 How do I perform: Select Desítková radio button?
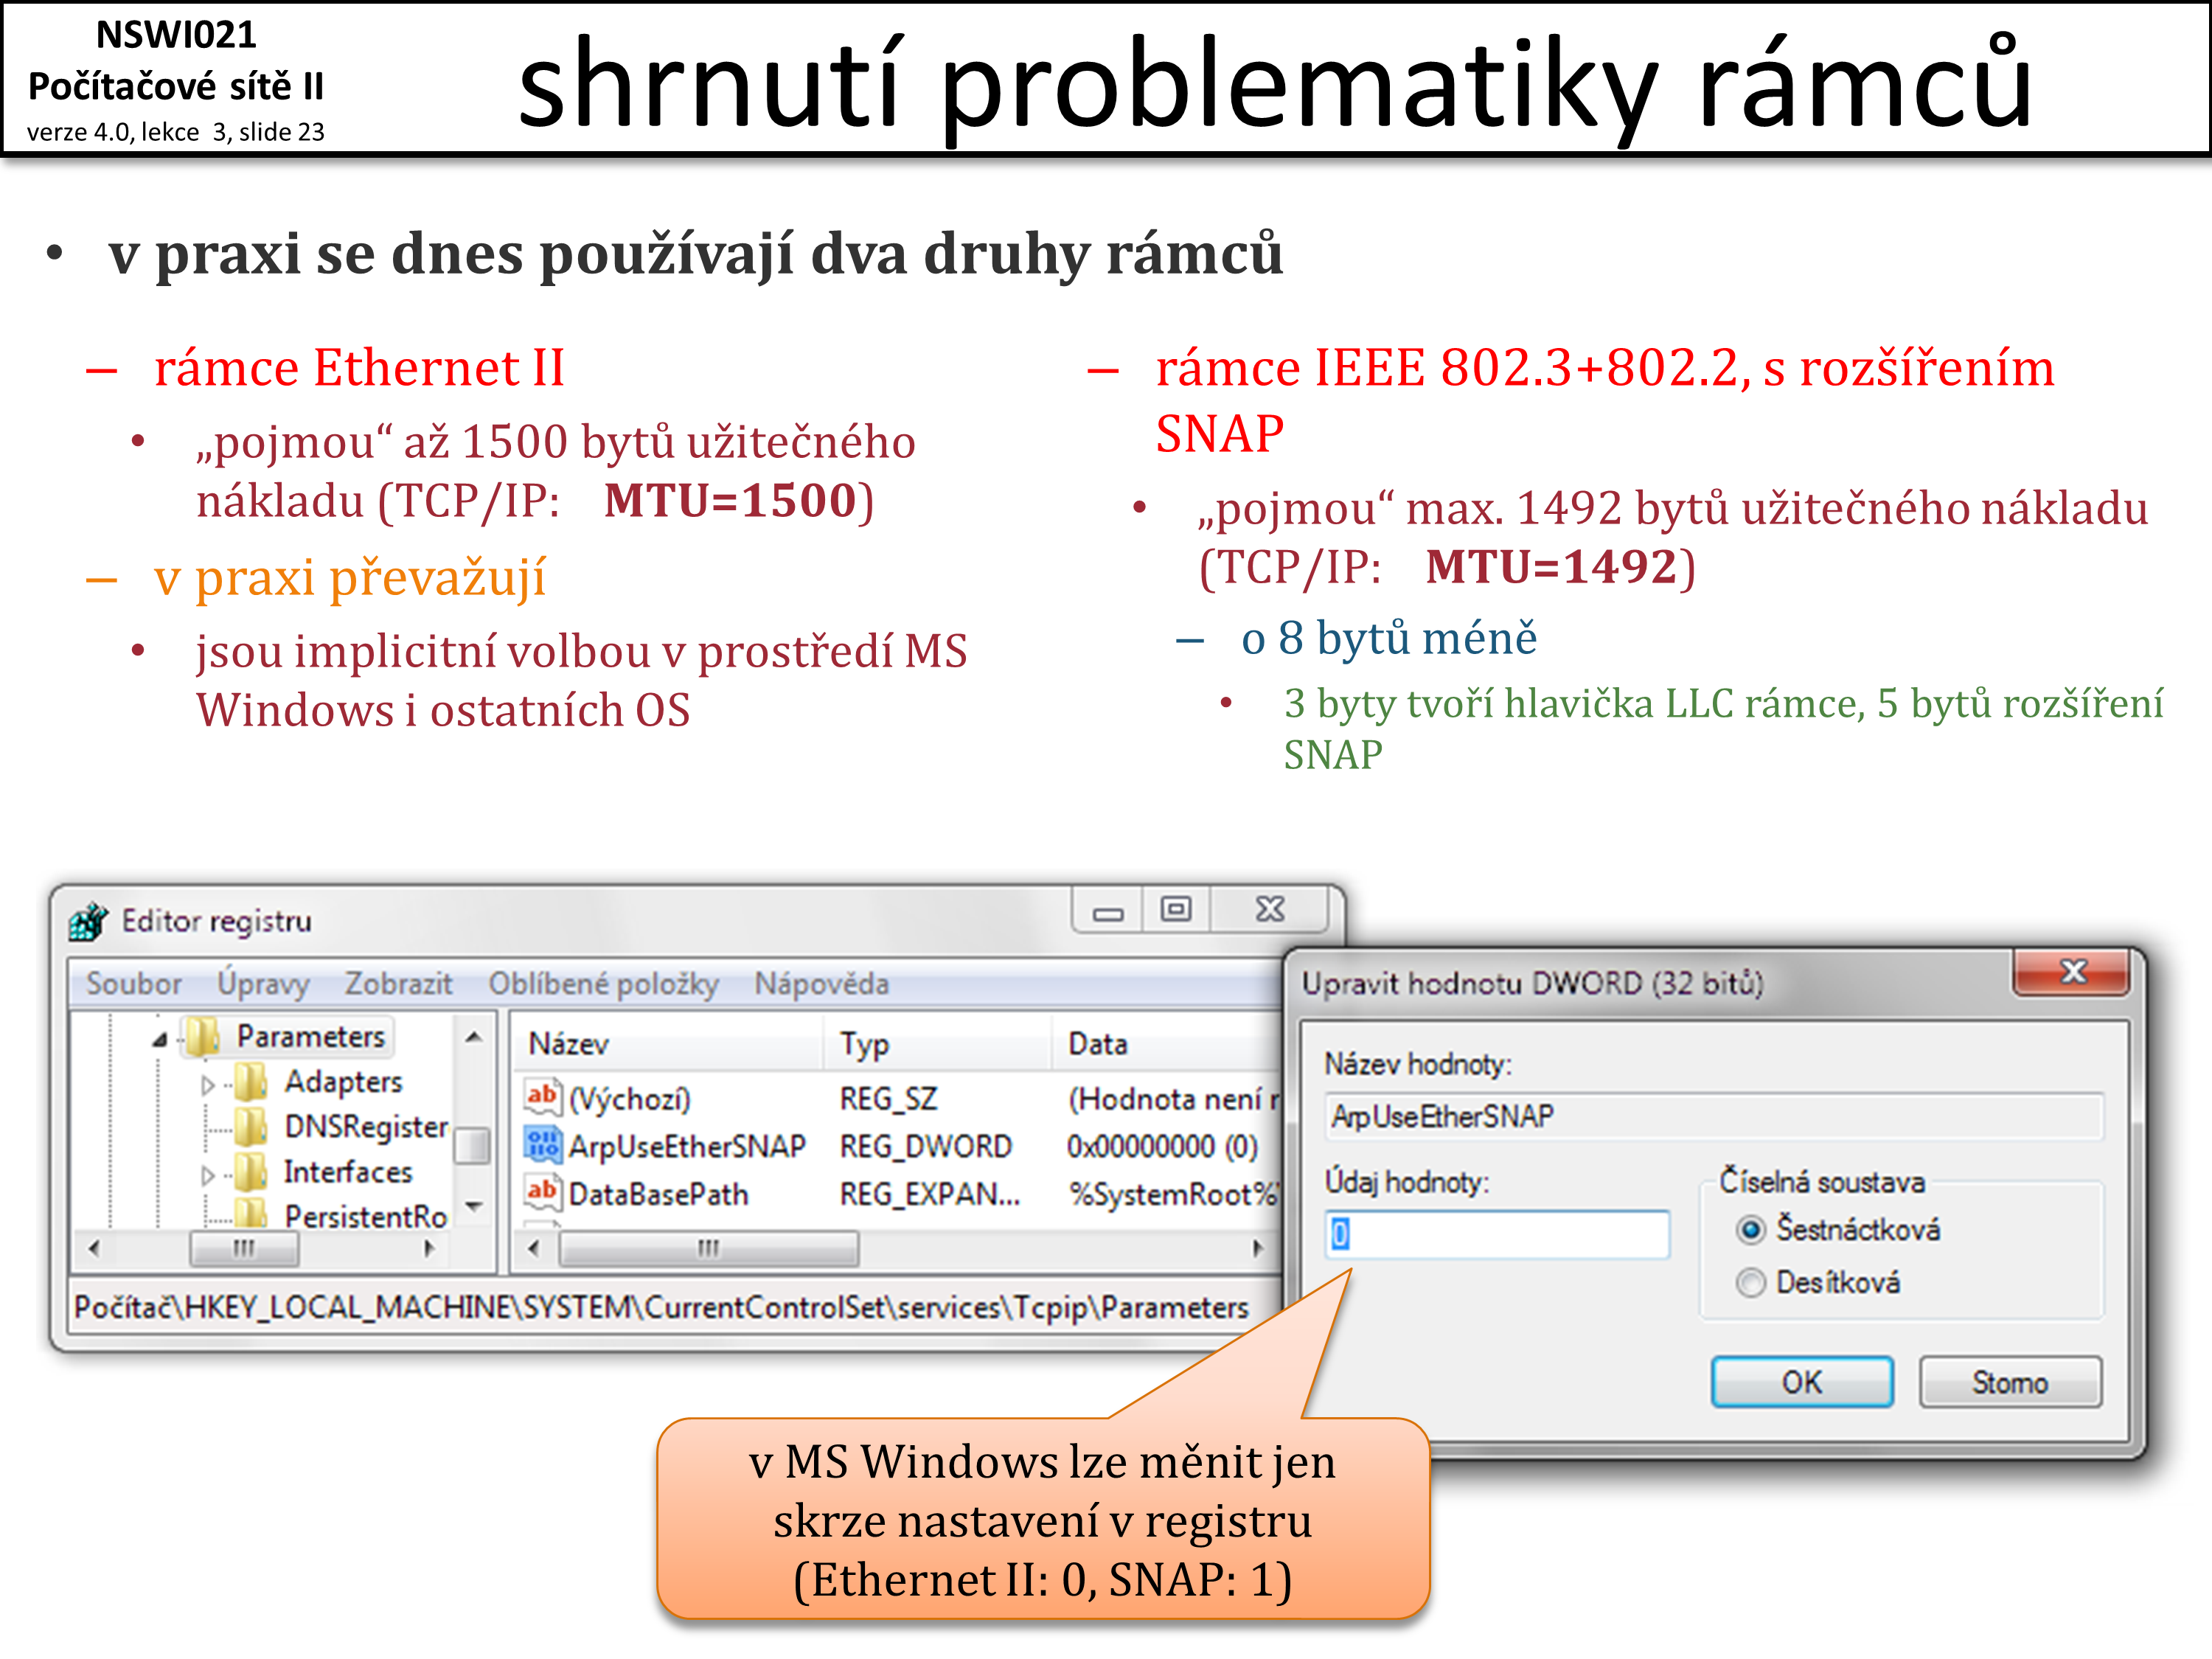(1750, 1282)
